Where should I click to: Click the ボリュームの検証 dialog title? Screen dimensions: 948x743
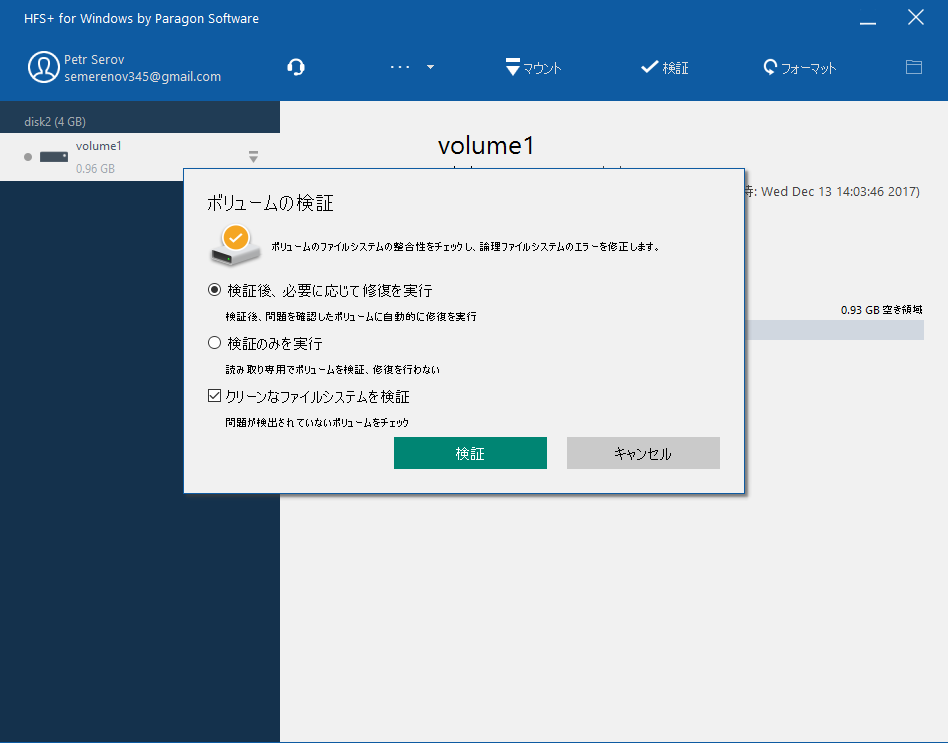coord(270,203)
